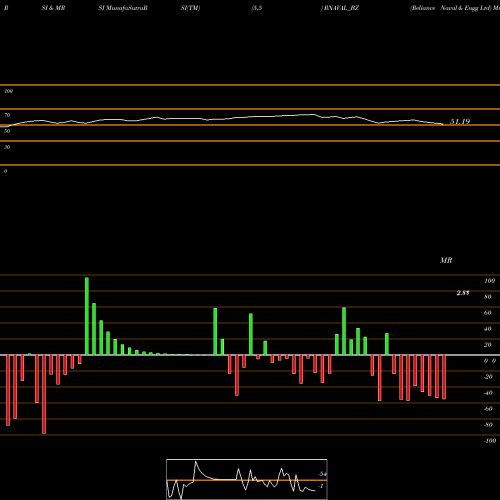Open the mini overview chart thumbnail
Image resolution: width=500 pixels, height=500 pixels.
[247, 479]
